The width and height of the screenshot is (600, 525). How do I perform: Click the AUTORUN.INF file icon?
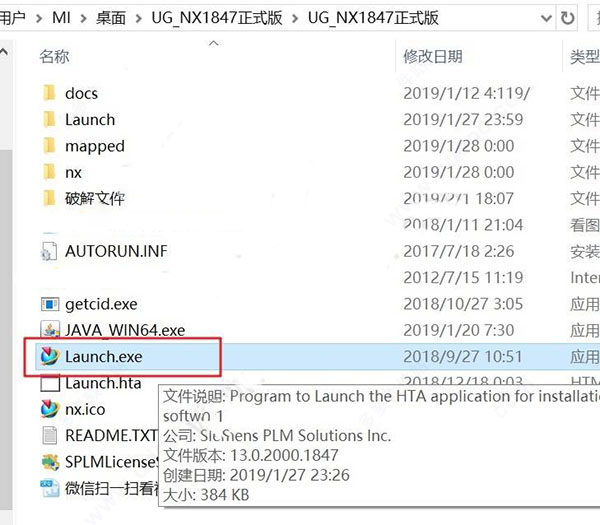(49, 251)
